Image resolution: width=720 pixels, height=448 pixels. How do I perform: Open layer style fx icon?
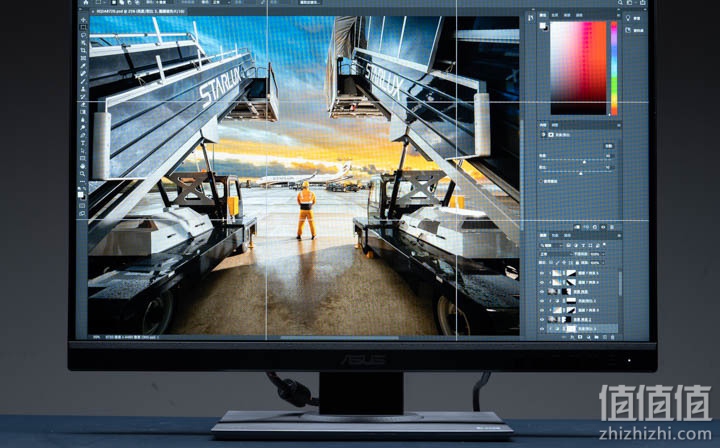pos(572,337)
